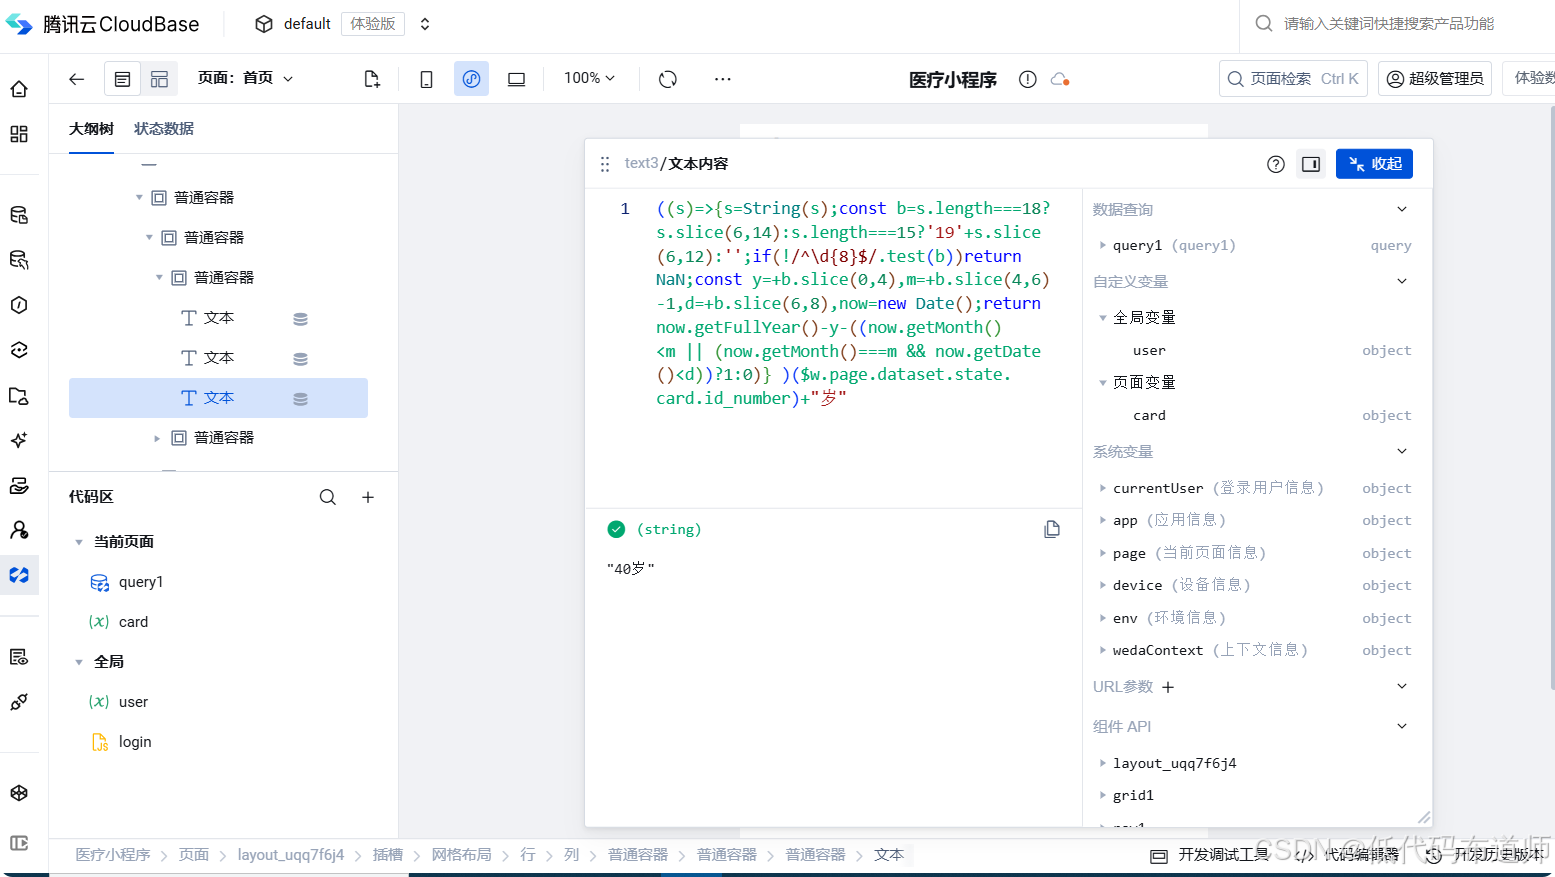
Task: Toggle the phone preview mode
Action: [426, 78]
